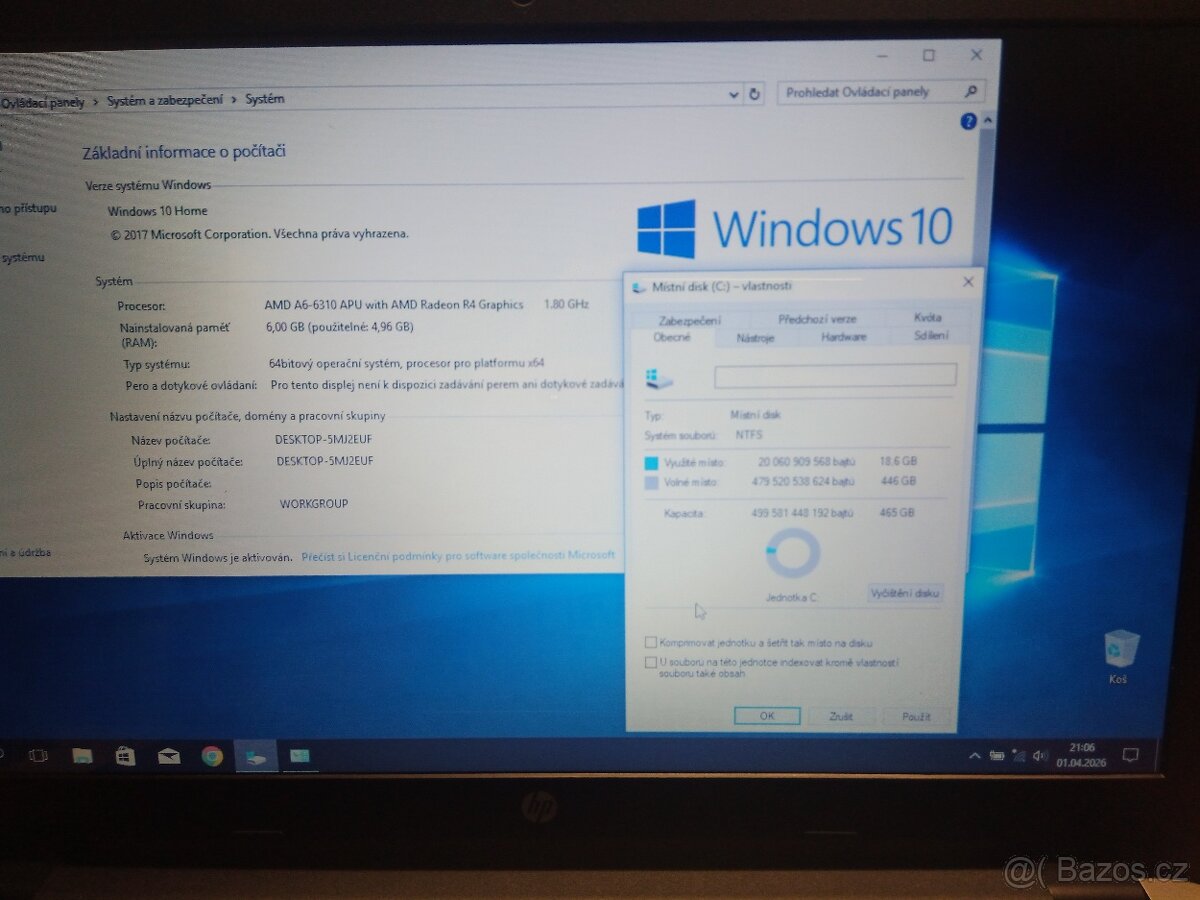Click the help question mark icon
The width and height of the screenshot is (1200, 900).
968,122
